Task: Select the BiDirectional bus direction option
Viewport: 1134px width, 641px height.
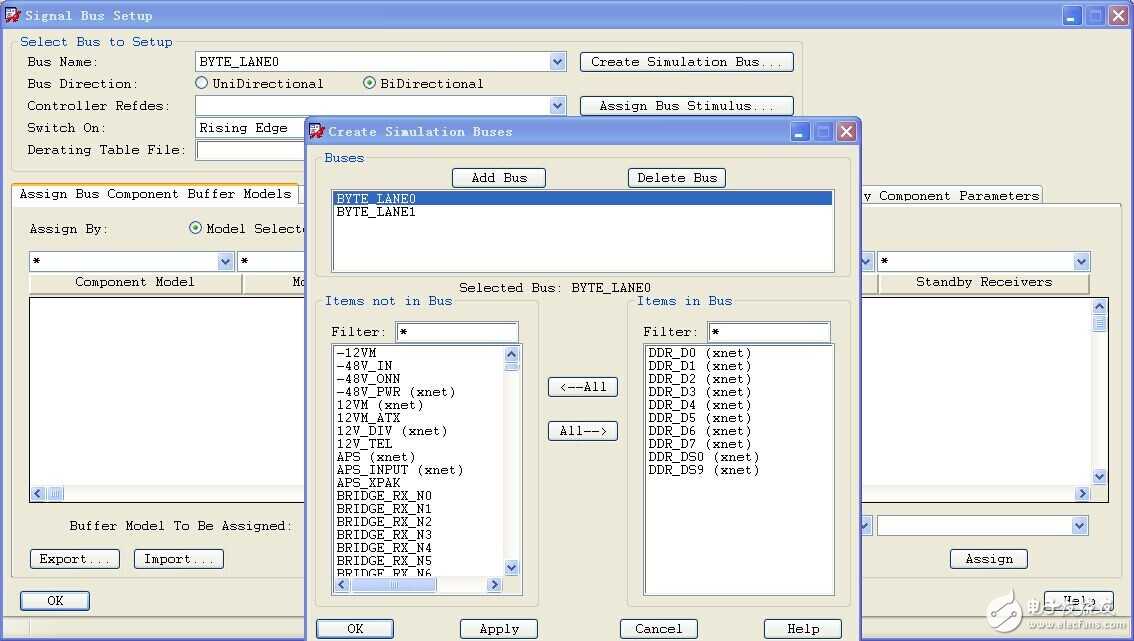Action: (370, 83)
